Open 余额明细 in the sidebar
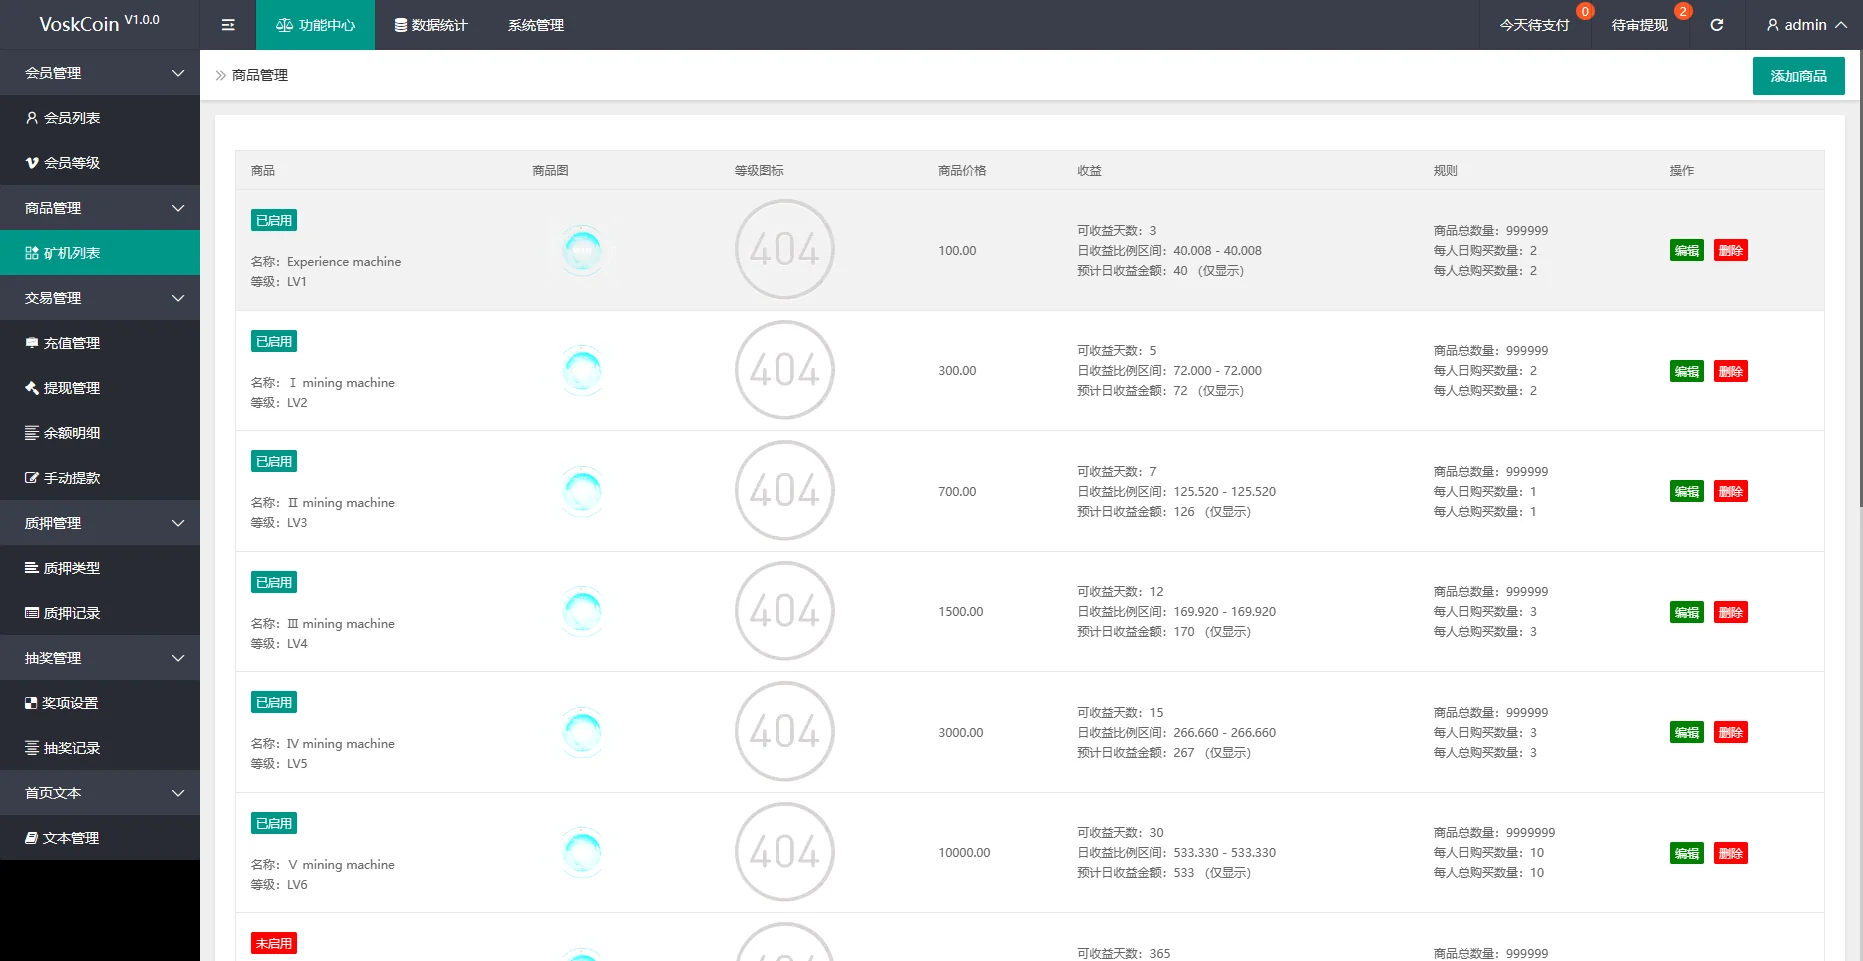The width and height of the screenshot is (1863, 961). point(72,433)
